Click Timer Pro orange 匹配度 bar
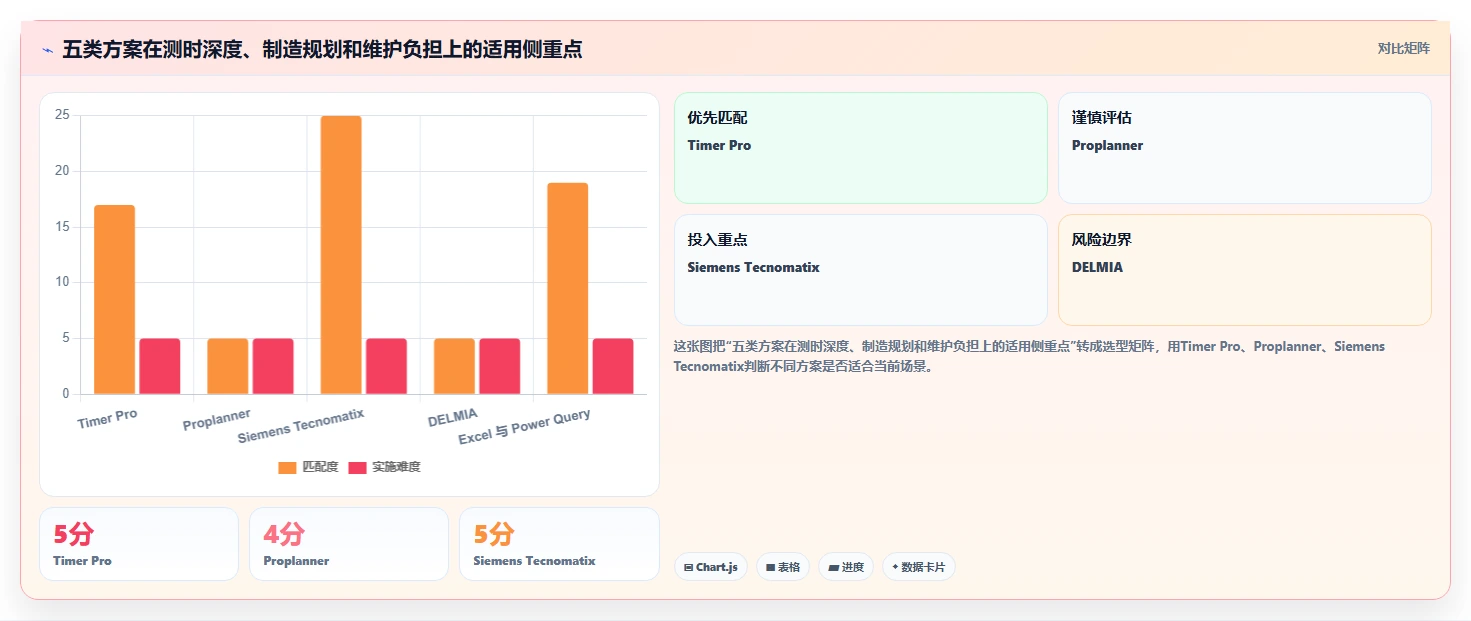1471x621 pixels. (x=114, y=299)
